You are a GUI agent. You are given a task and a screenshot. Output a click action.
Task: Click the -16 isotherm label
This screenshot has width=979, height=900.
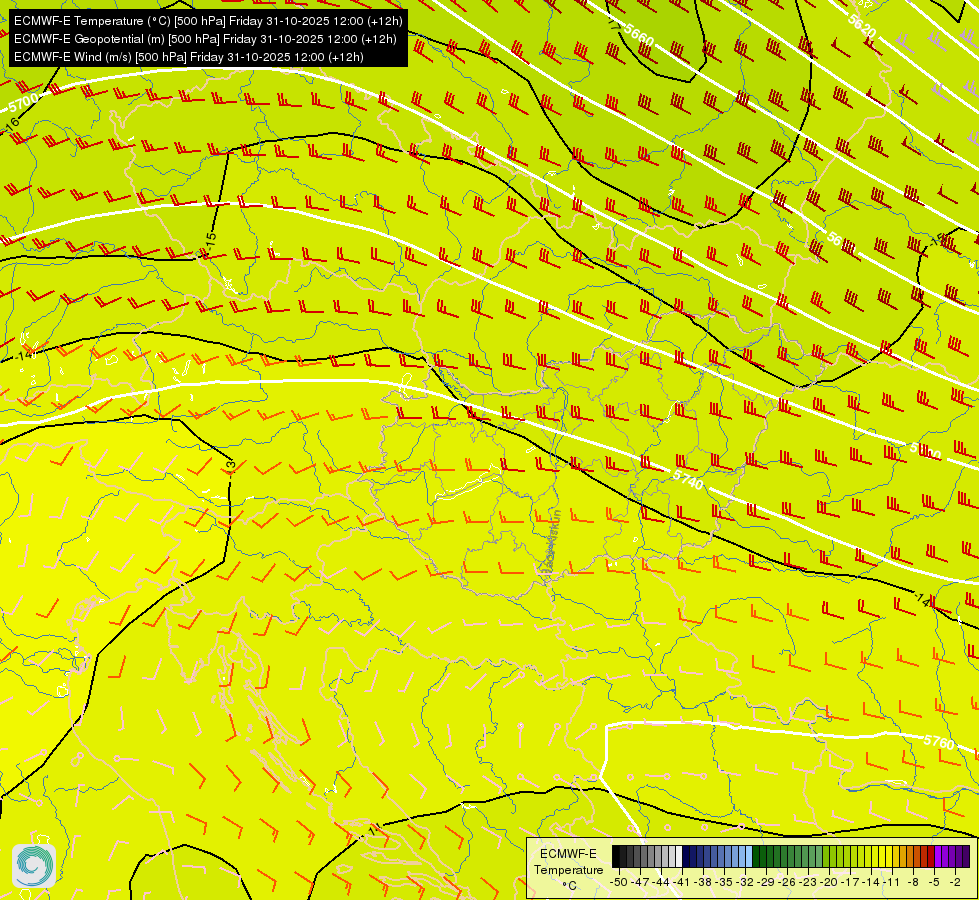(12, 124)
